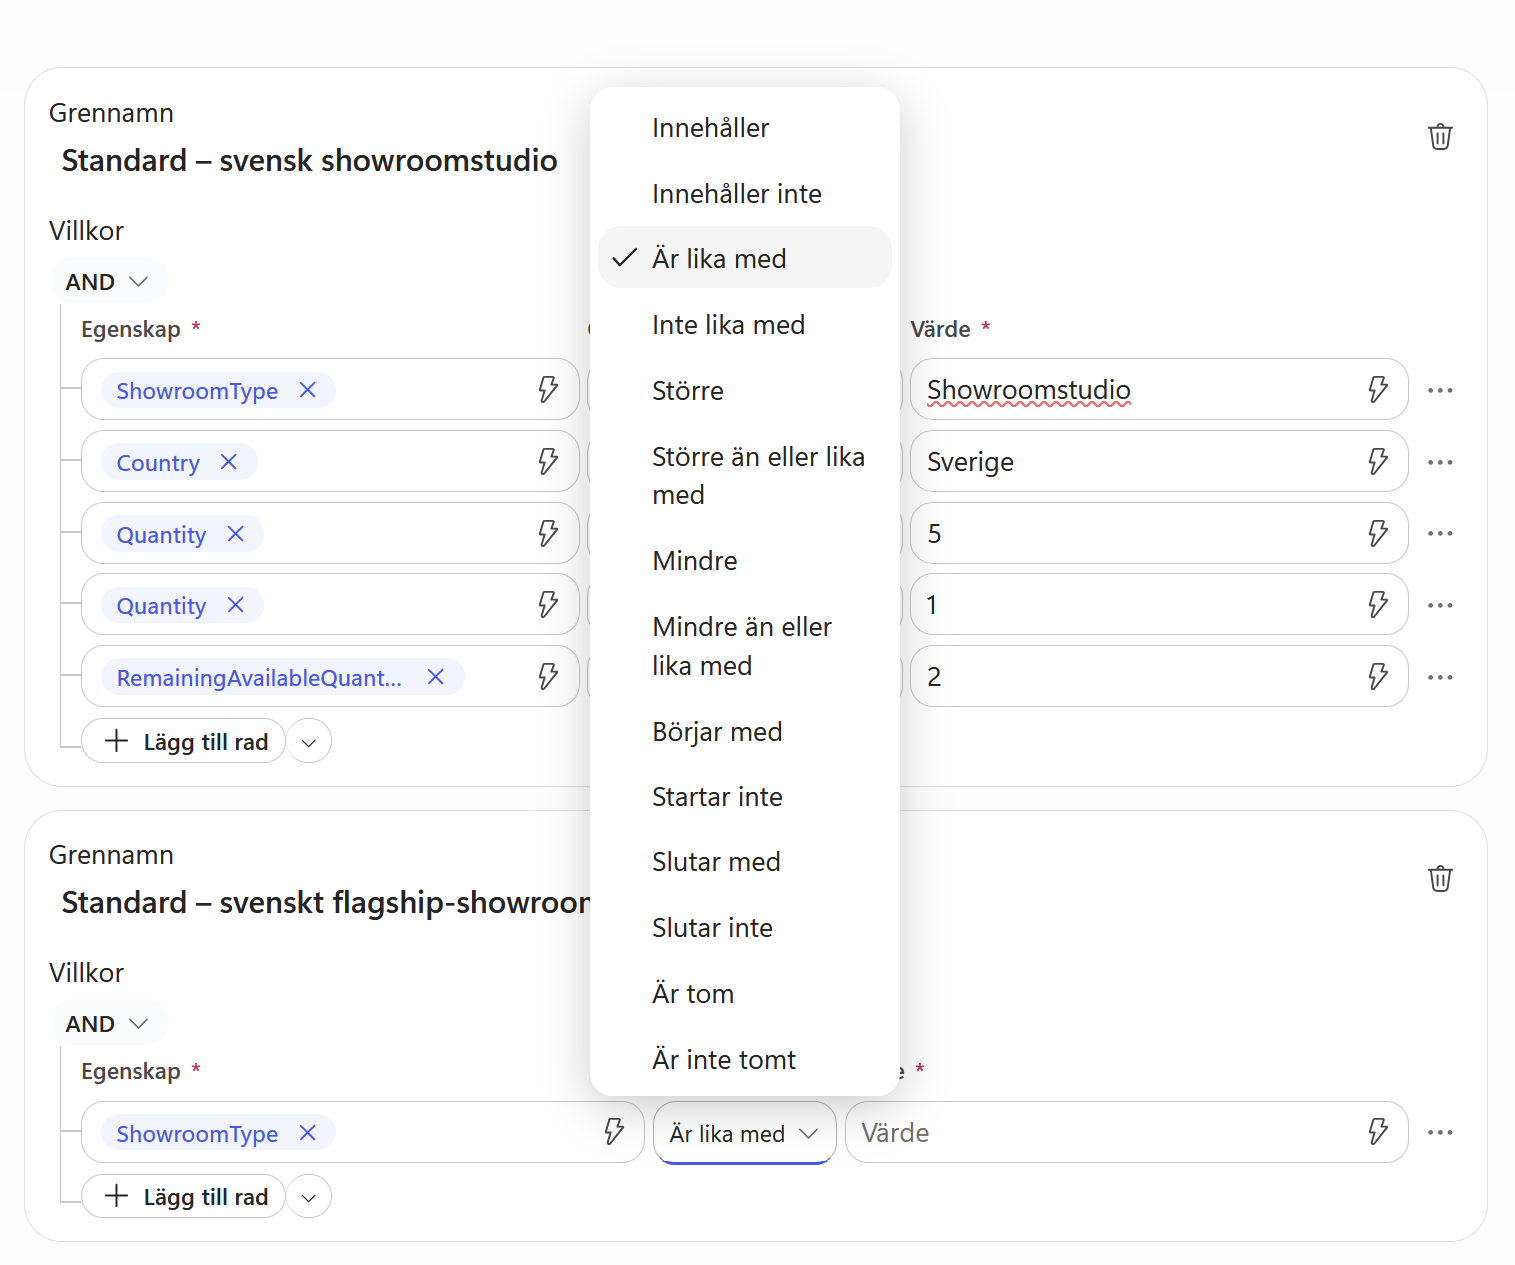Click 'Lägg till rad' in second branch
The height and width of the screenshot is (1265, 1515).
(x=184, y=1197)
